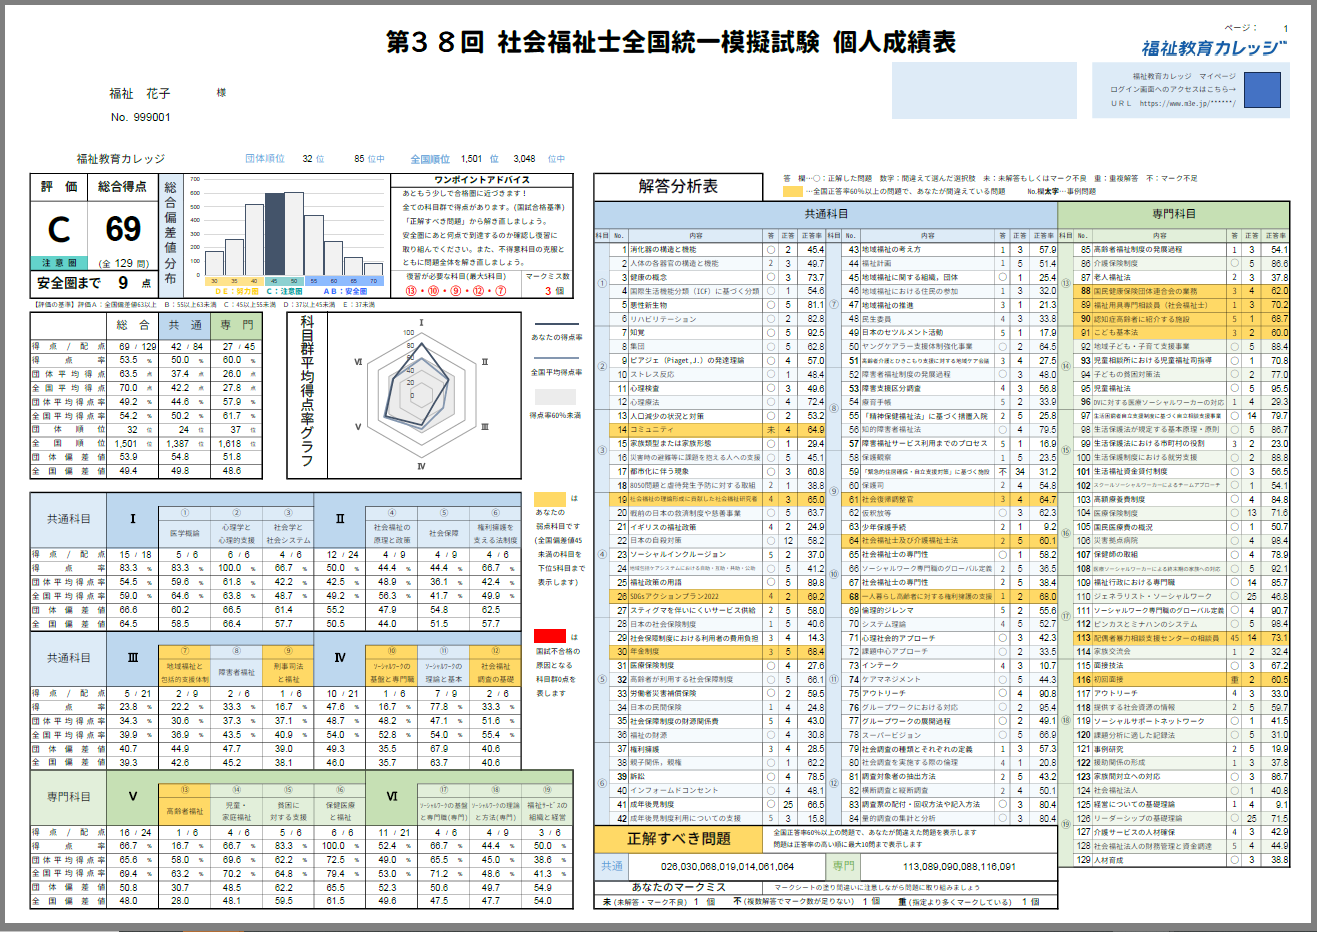Click the red swatch beside 国試不合格の原因 note

coord(549,636)
